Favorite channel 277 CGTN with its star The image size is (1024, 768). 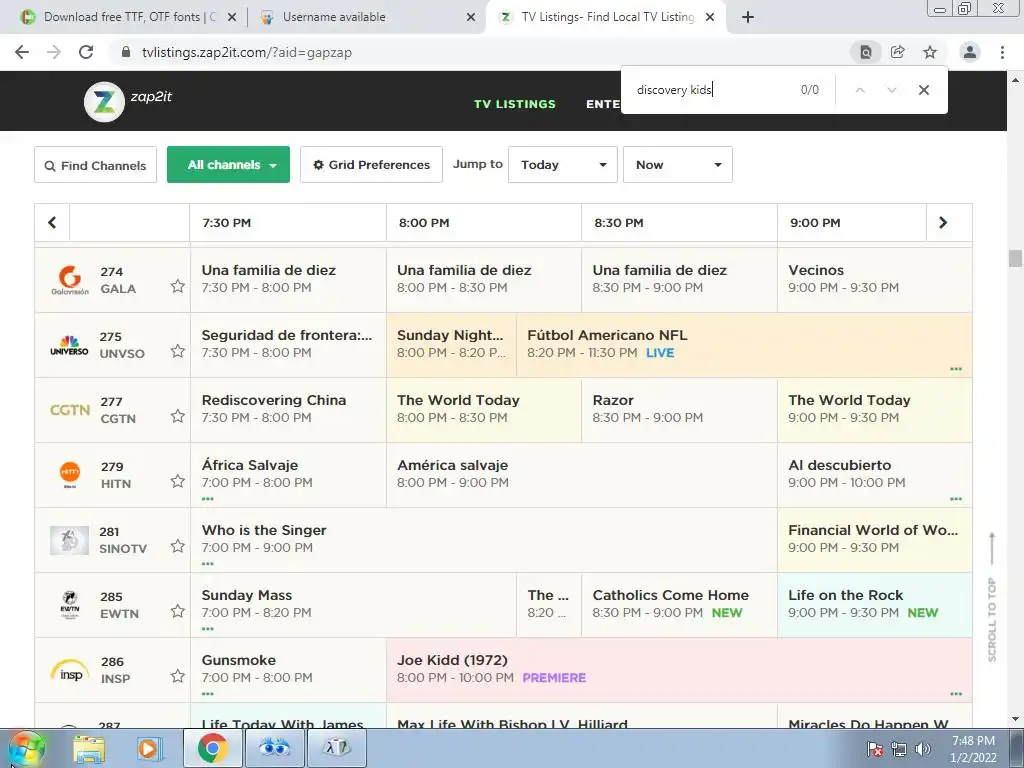point(177,416)
